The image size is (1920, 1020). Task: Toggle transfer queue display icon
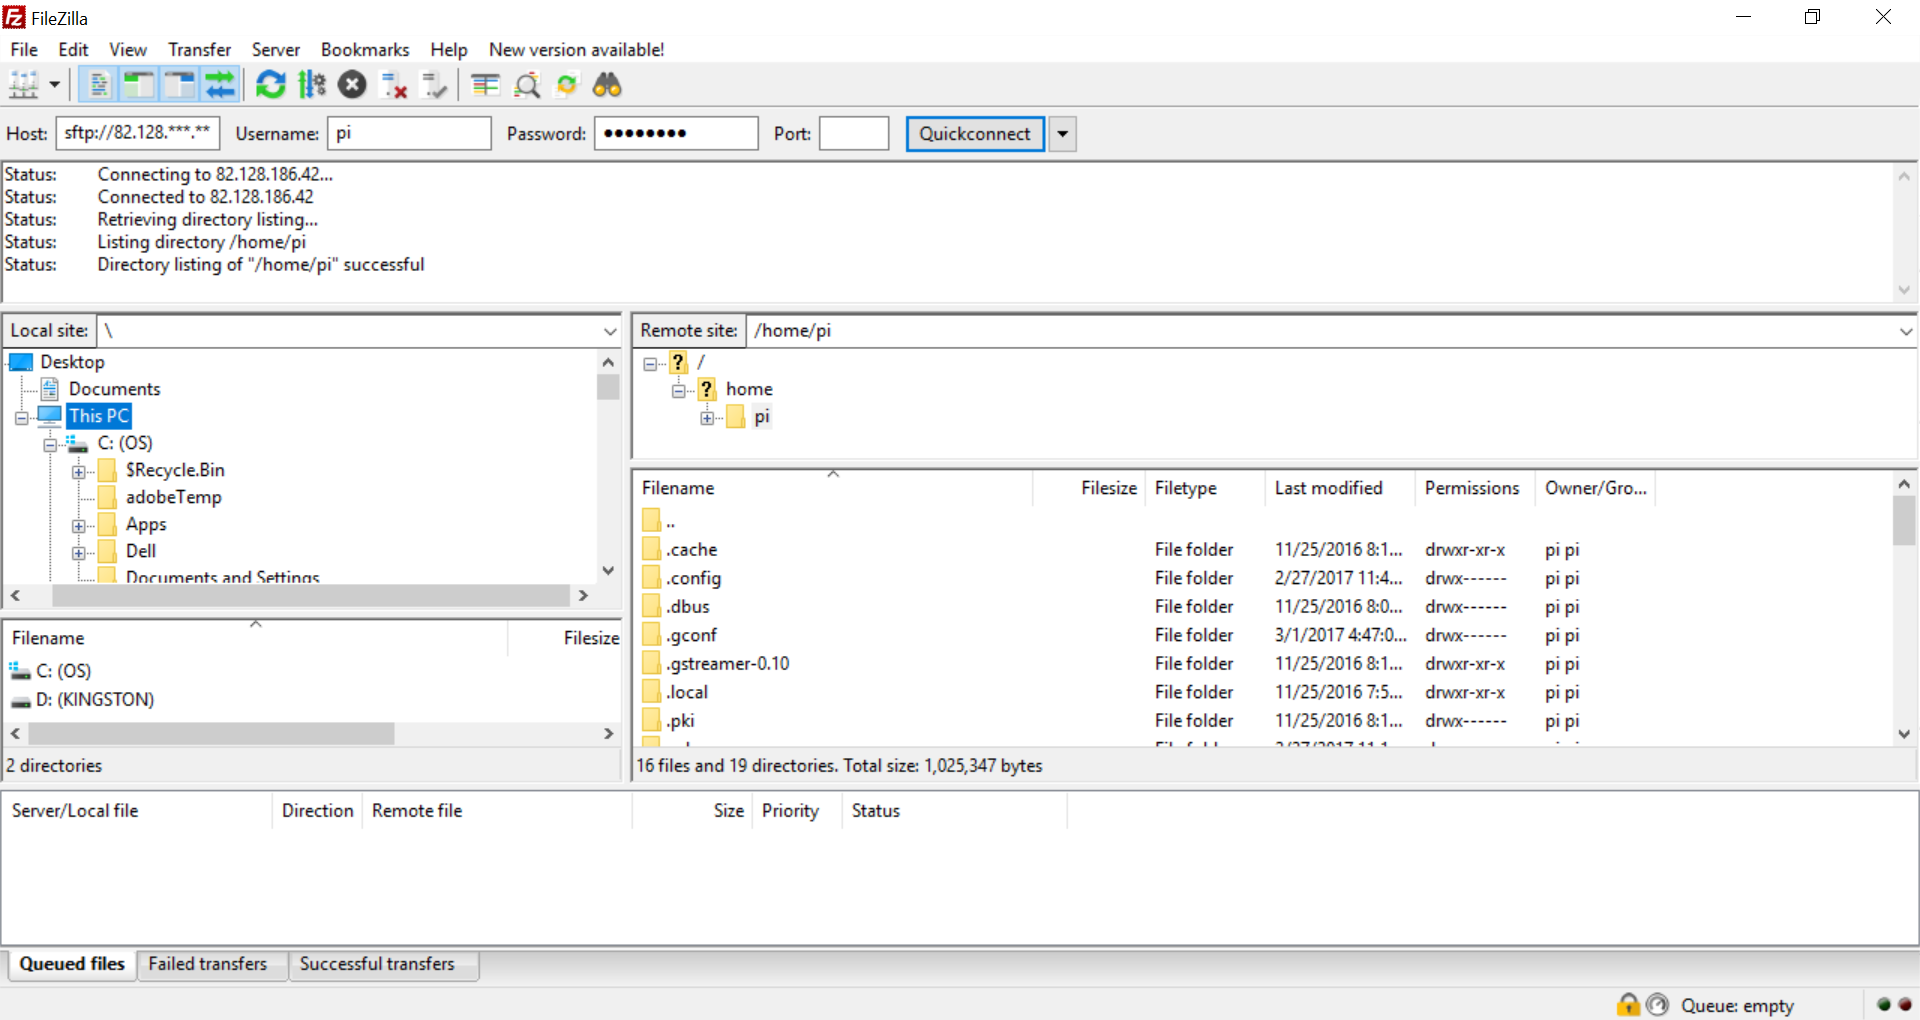(220, 85)
